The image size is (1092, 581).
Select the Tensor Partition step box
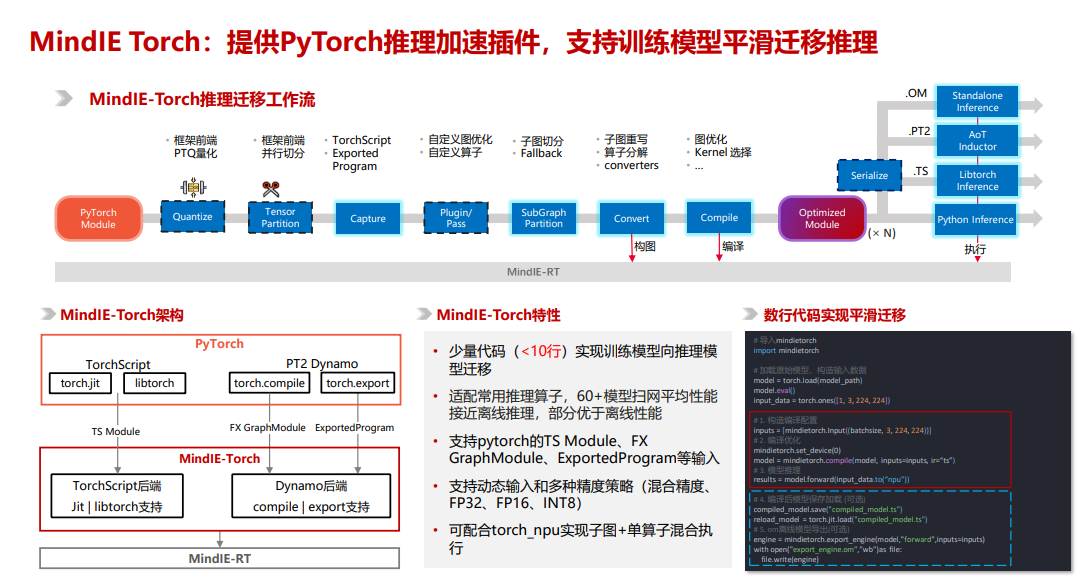click(280, 217)
